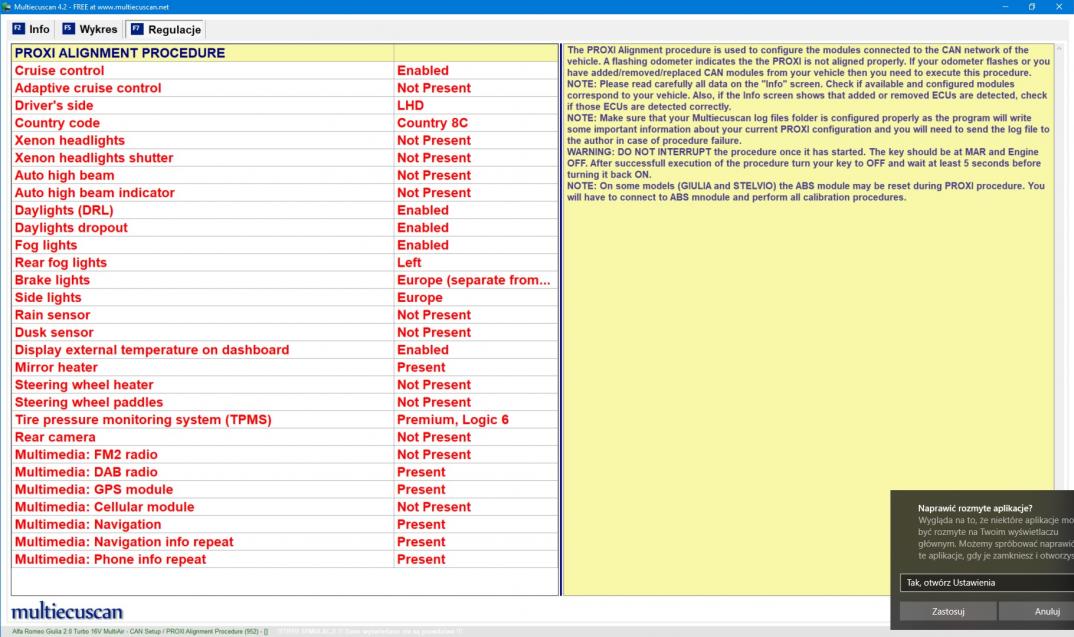The width and height of the screenshot is (1074, 637).
Task: Select the Brake lights row
Action: (x=285, y=280)
